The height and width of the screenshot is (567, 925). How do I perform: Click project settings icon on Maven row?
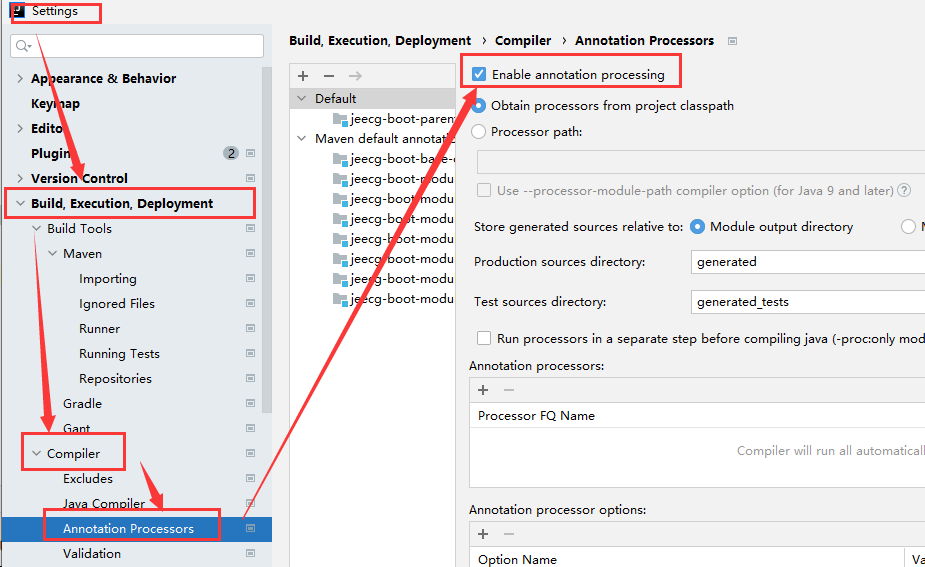click(251, 253)
